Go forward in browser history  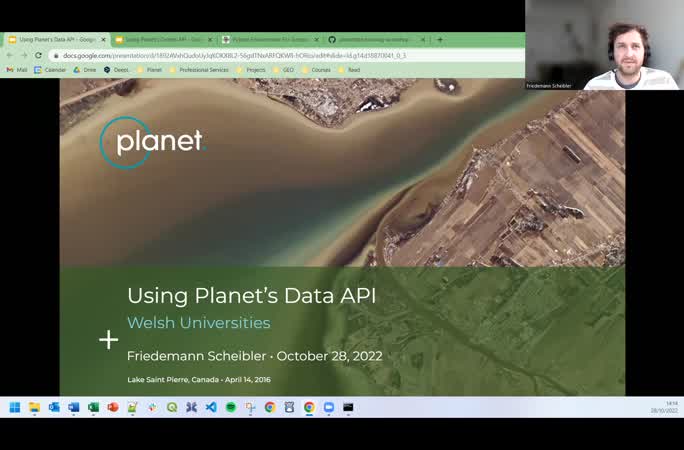click(24, 55)
